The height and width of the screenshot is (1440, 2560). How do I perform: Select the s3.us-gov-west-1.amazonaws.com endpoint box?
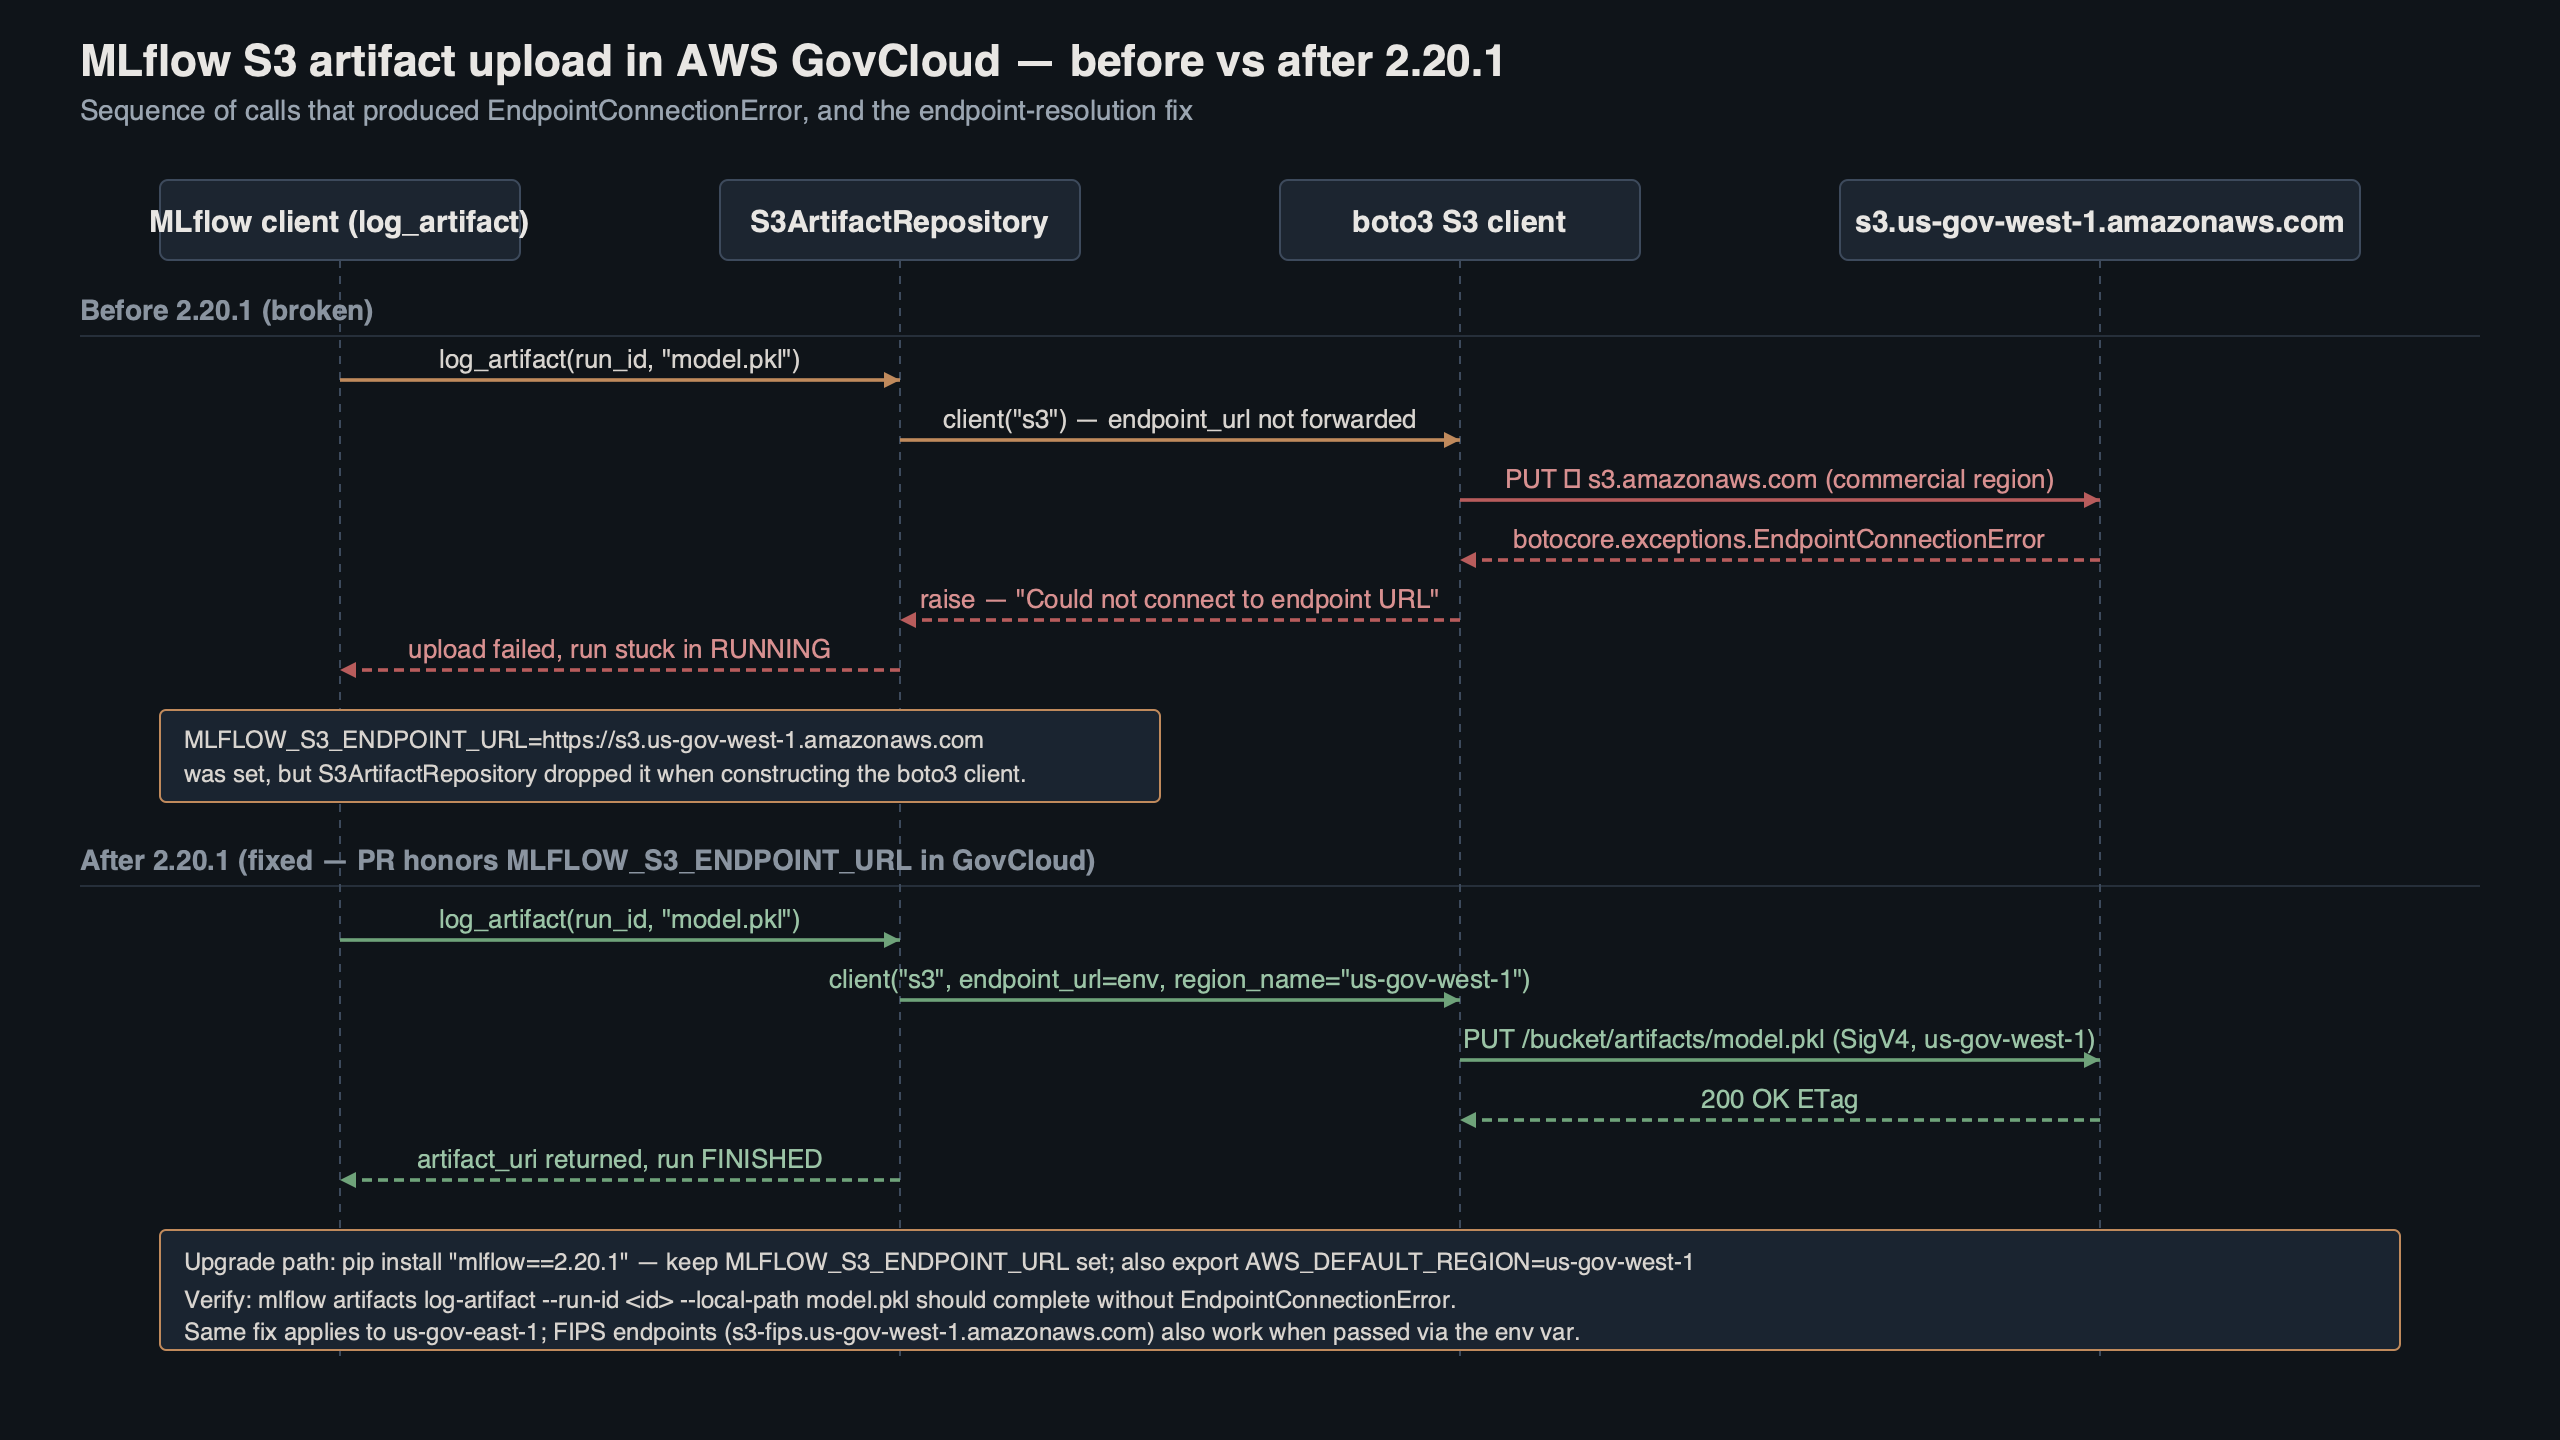click(x=2098, y=221)
